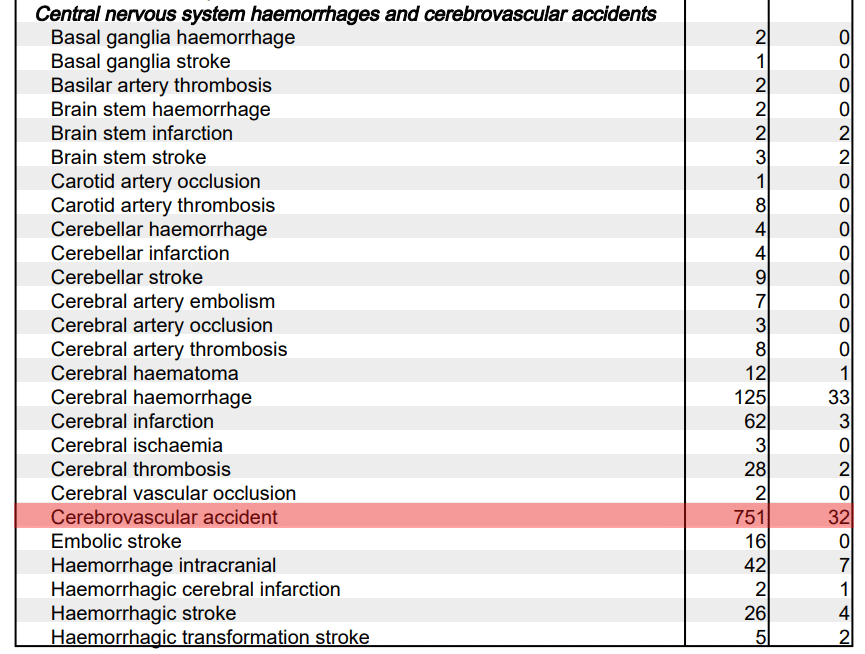
Task: Click the Haemorrhagic stroke label
Action: point(143,613)
